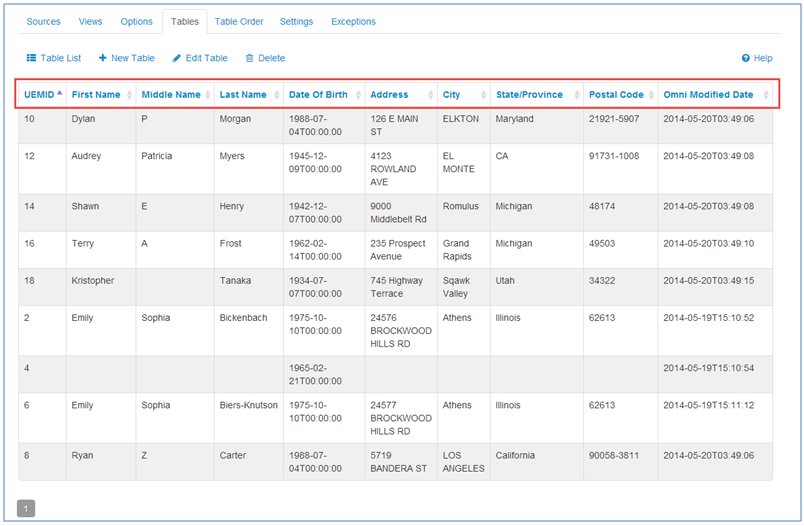
Task: Click the New Table plus icon
Action: pos(103,59)
